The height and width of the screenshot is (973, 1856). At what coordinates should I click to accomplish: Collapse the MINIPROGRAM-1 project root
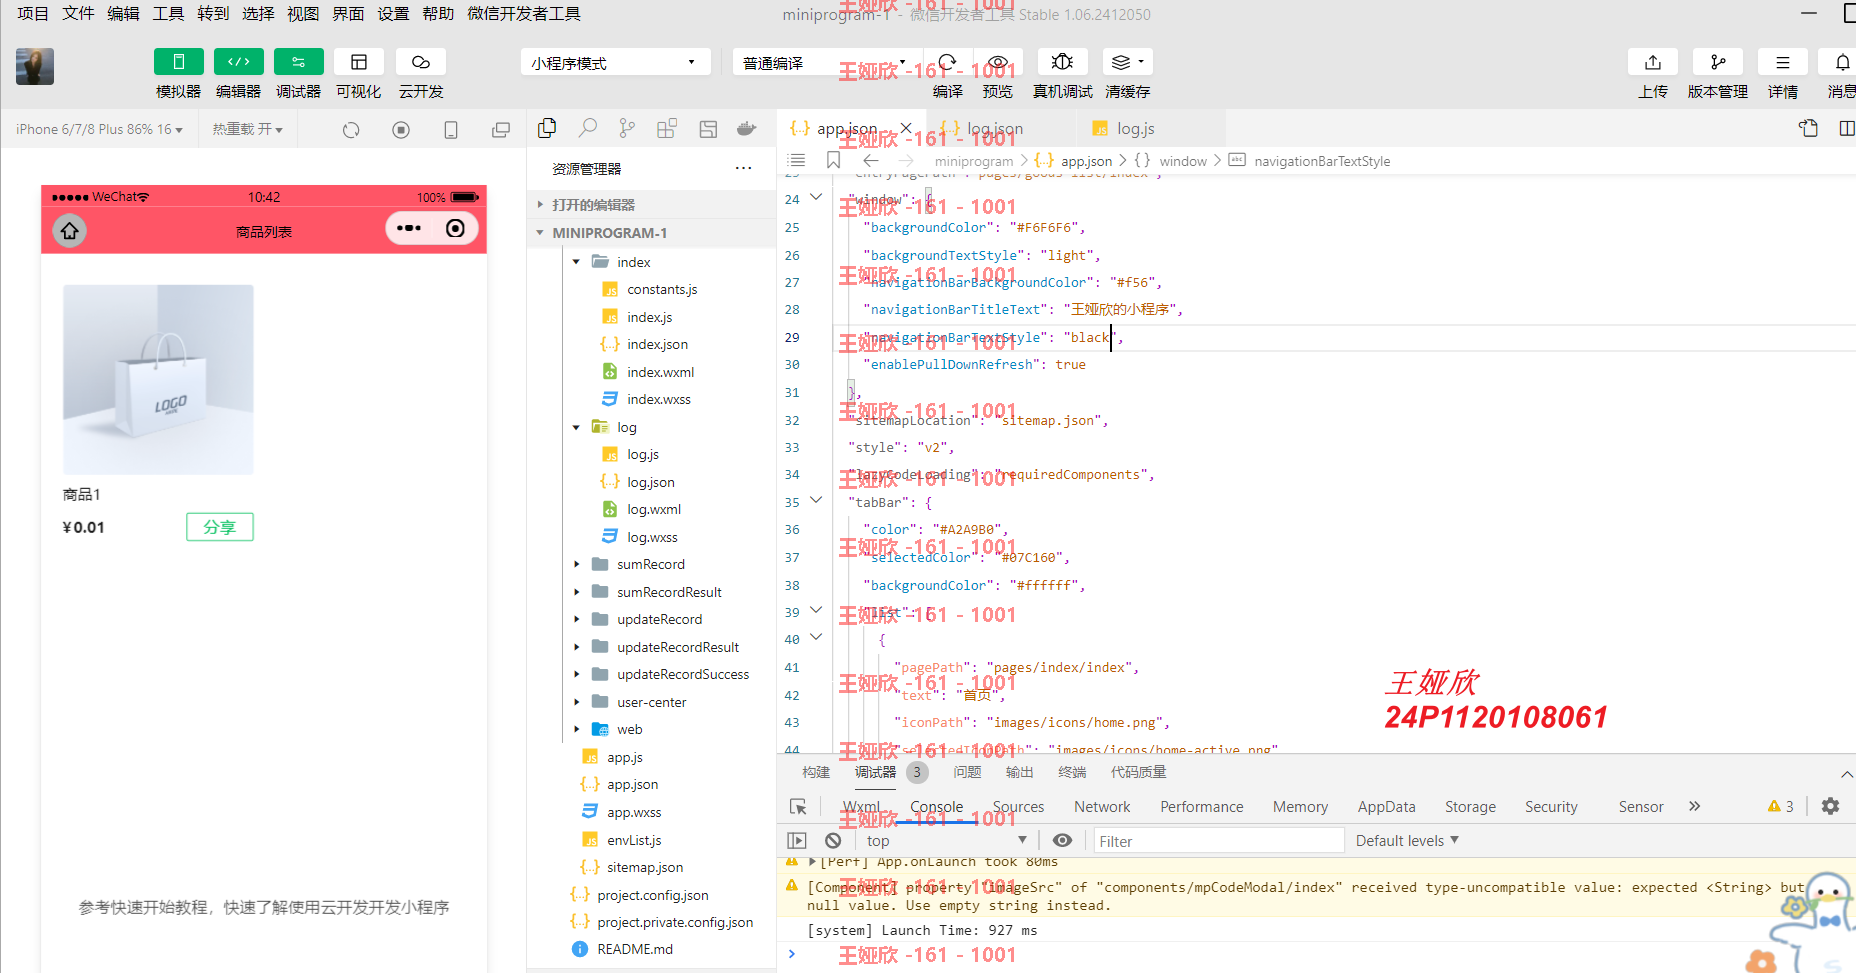click(x=651, y=233)
